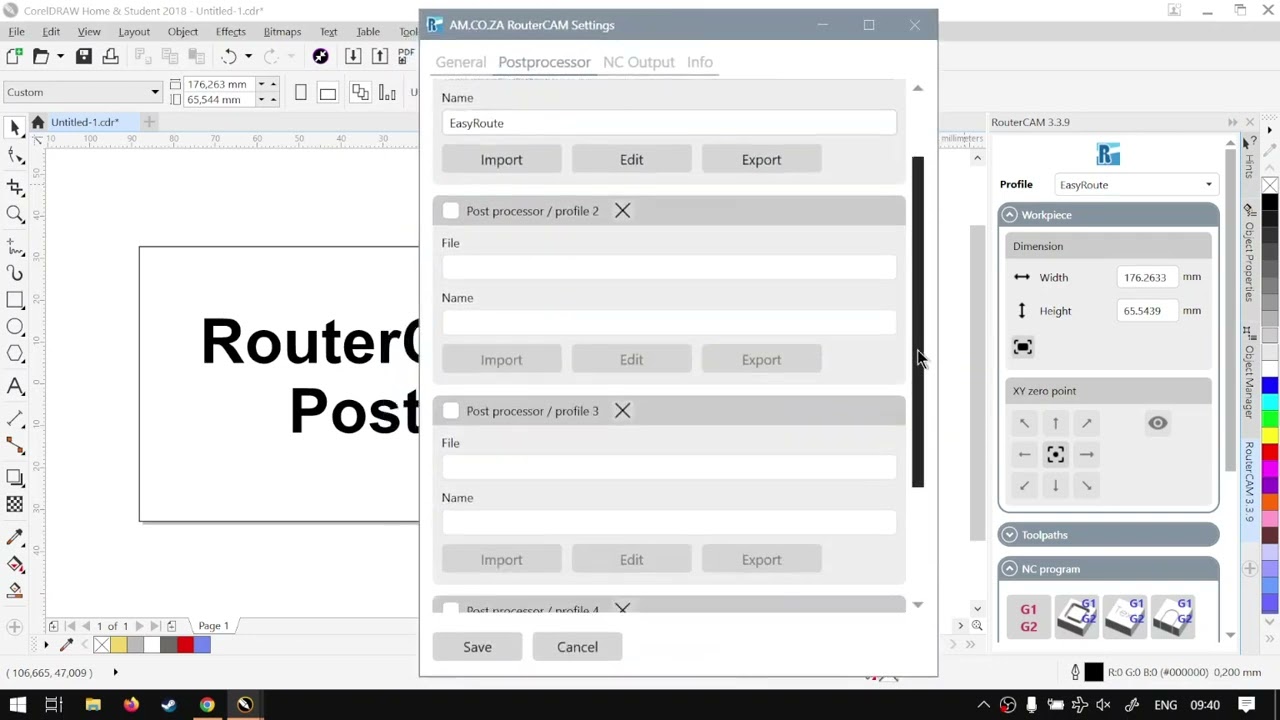Image resolution: width=1280 pixels, height=720 pixels.
Task: Collapse the Workpiece section
Action: pos(1009,215)
